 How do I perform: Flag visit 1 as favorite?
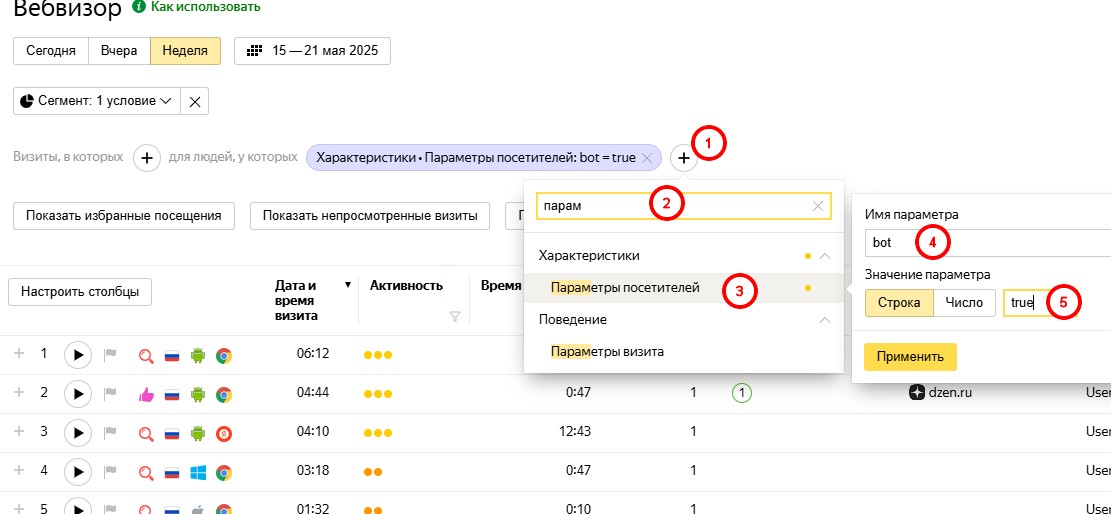coord(110,354)
